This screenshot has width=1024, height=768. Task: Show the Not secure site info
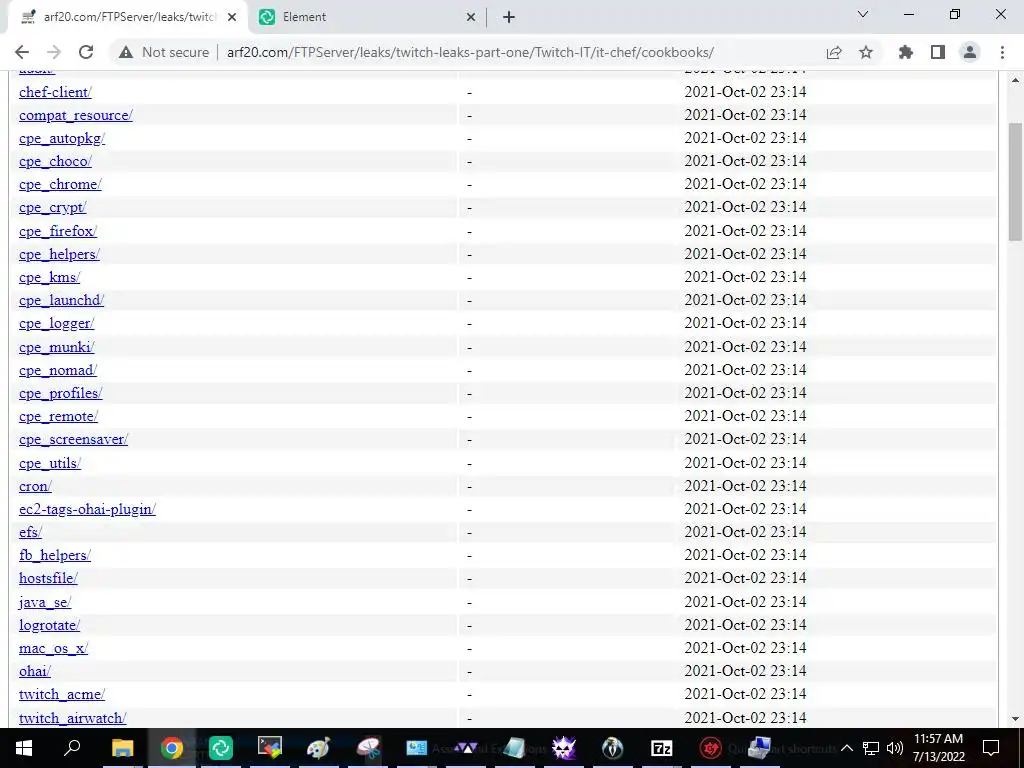tap(164, 52)
